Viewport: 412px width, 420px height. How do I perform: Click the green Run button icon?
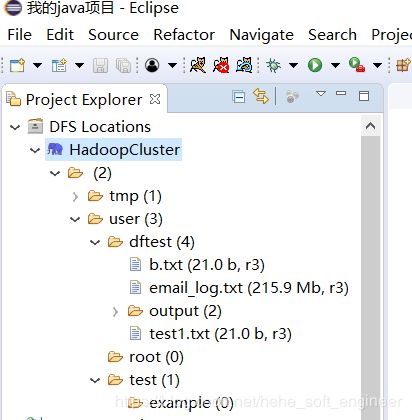pyautogui.click(x=315, y=65)
